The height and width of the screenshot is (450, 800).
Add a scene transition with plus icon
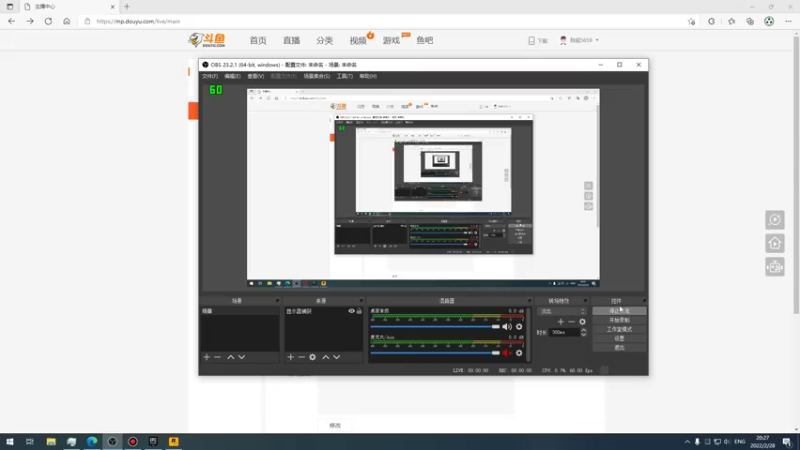click(561, 322)
